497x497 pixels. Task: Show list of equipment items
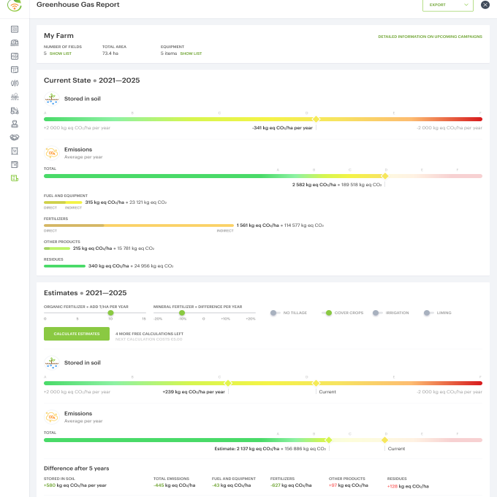(x=191, y=53)
